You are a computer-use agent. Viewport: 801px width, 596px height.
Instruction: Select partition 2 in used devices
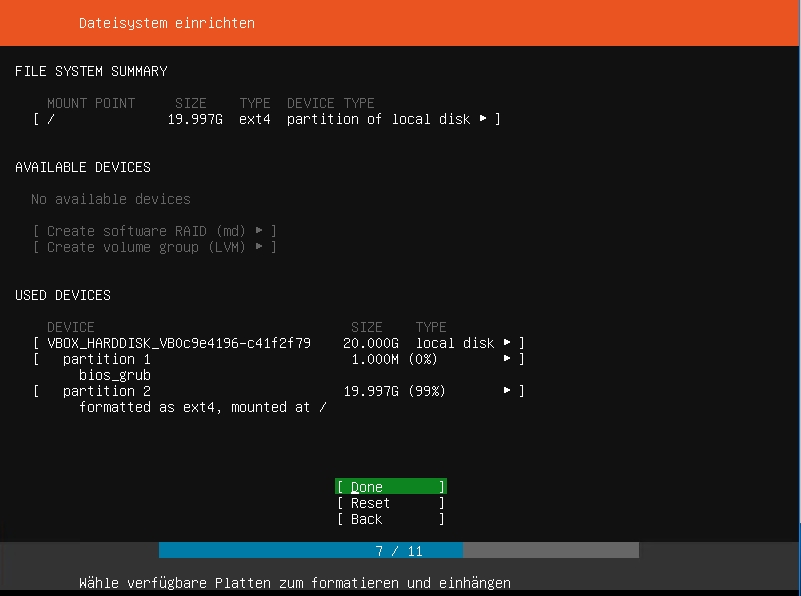click(106, 391)
